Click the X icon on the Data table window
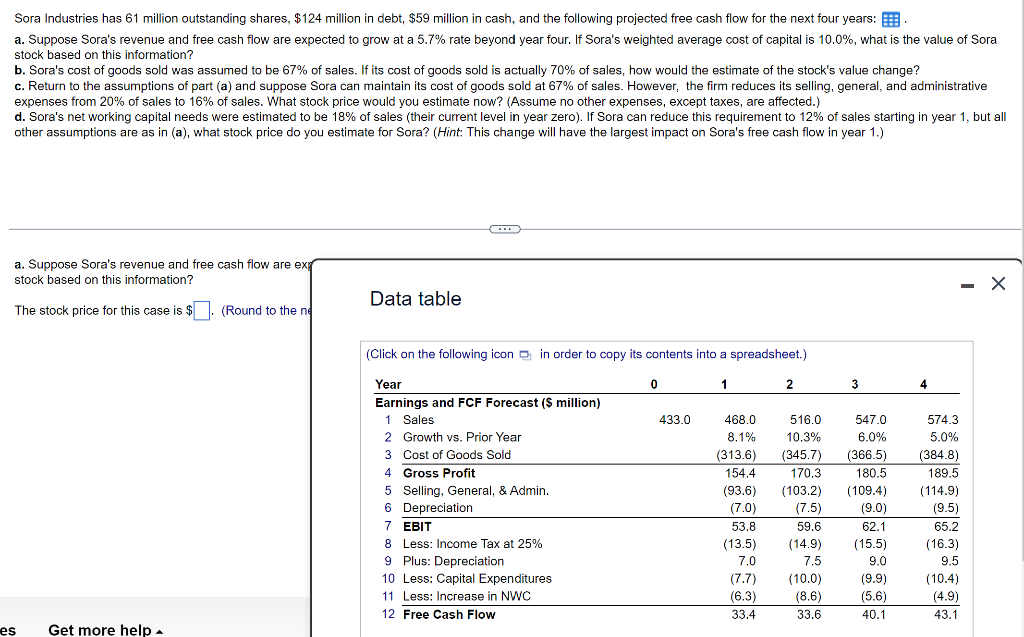Image resolution: width=1024 pixels, height=637 pixels. (x=997, y=283)
